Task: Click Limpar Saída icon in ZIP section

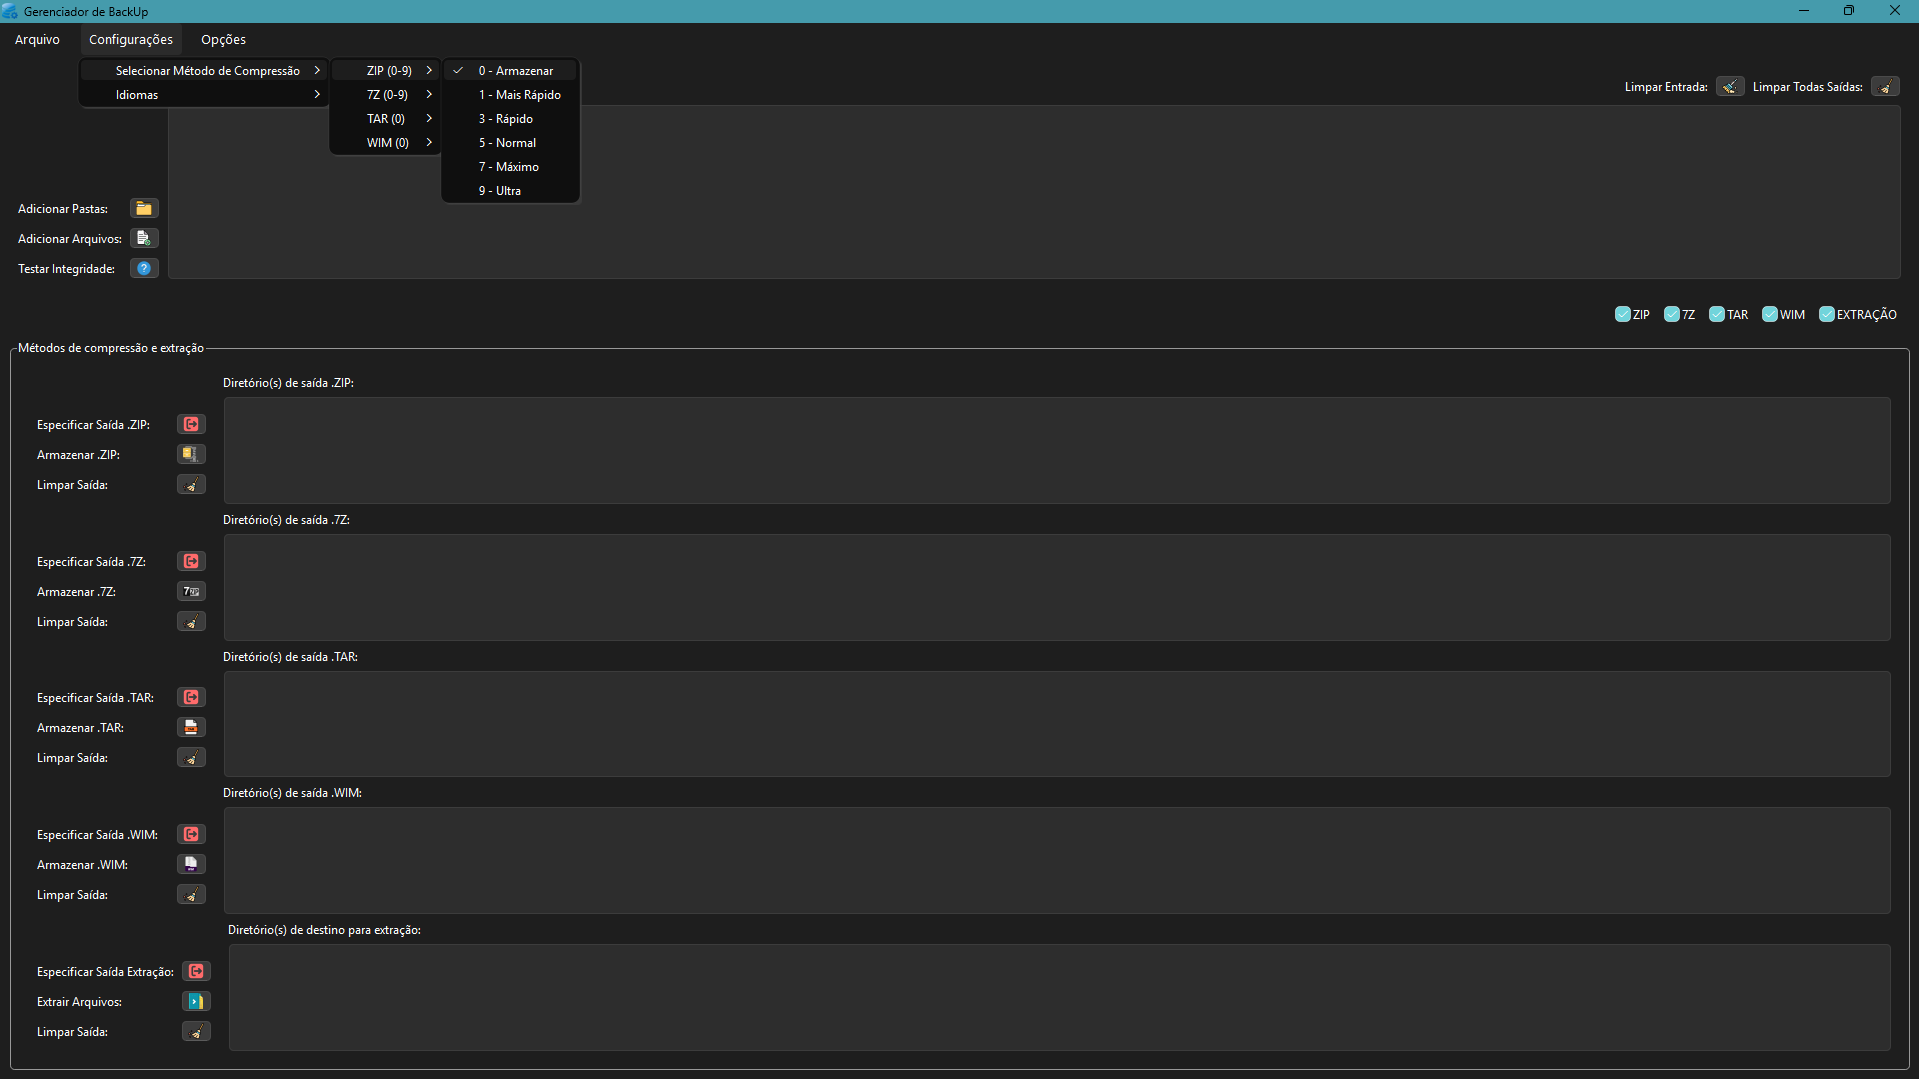Action: point(191,484)
